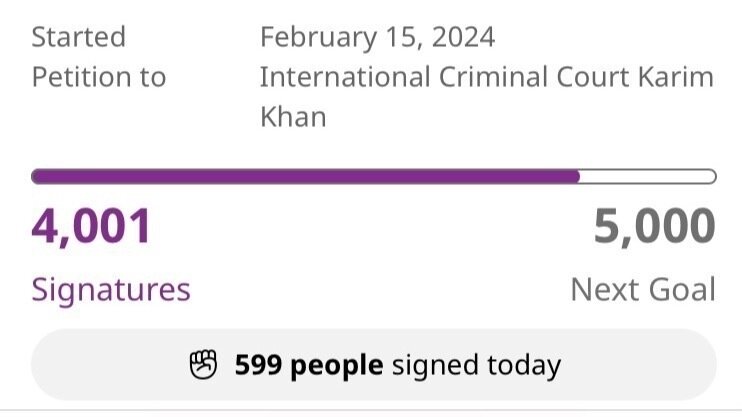The image size is (742, 417).
Task: Click the Petition to label
Action: (x=99, y=77)
